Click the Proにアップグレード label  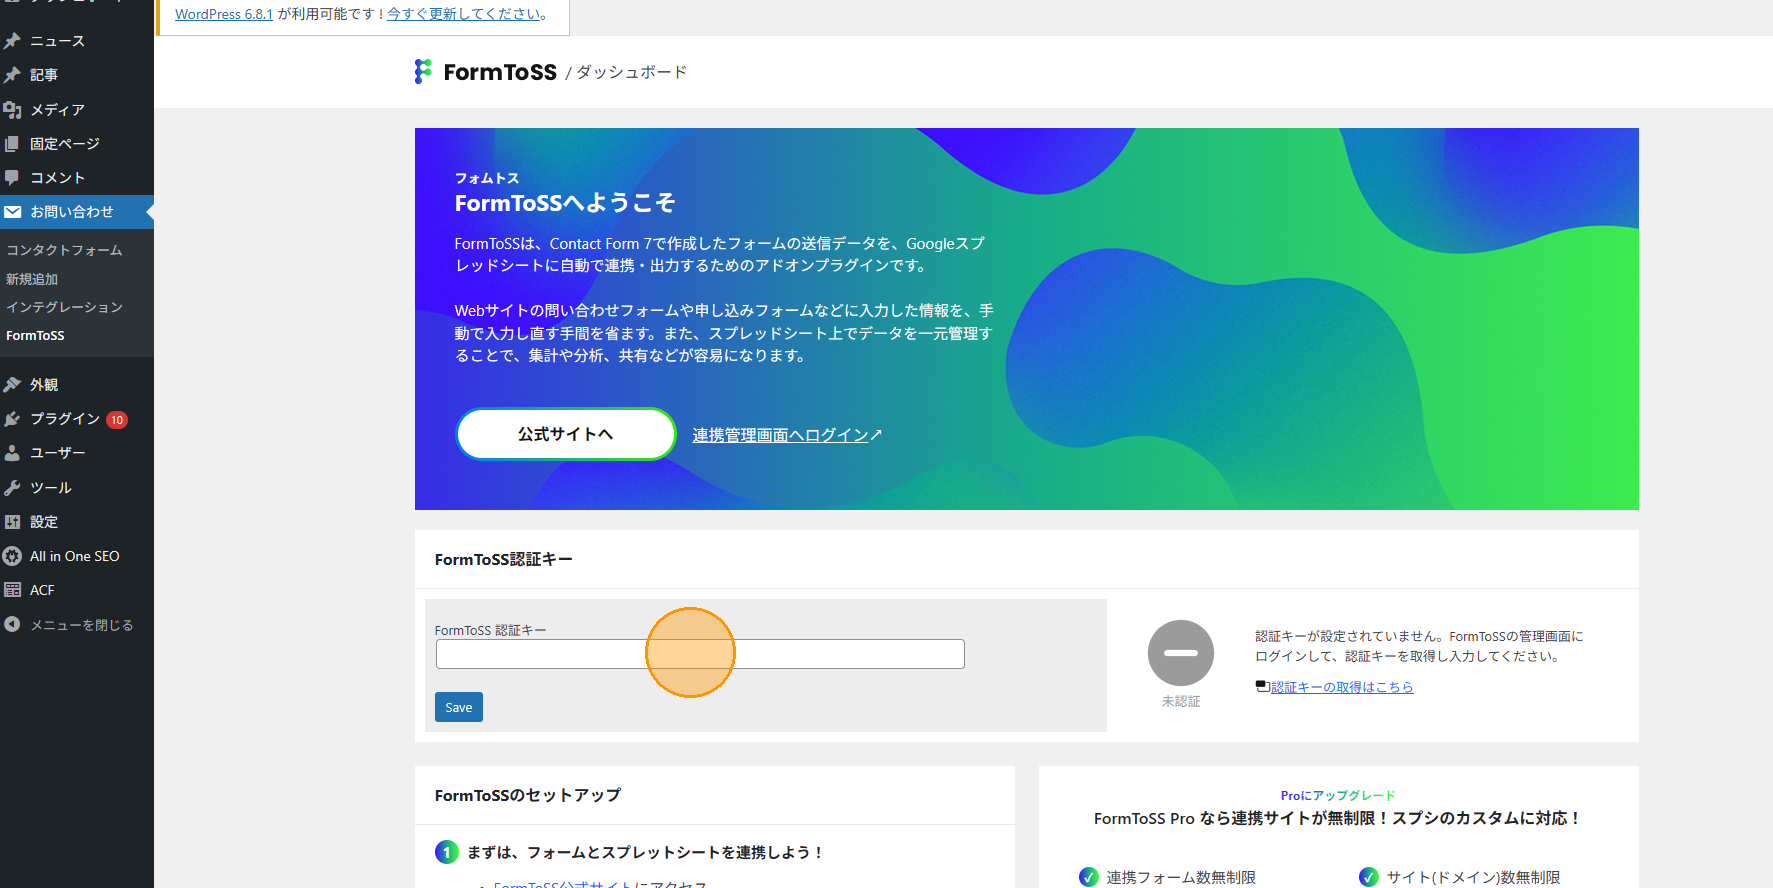tap(1338, 796)
